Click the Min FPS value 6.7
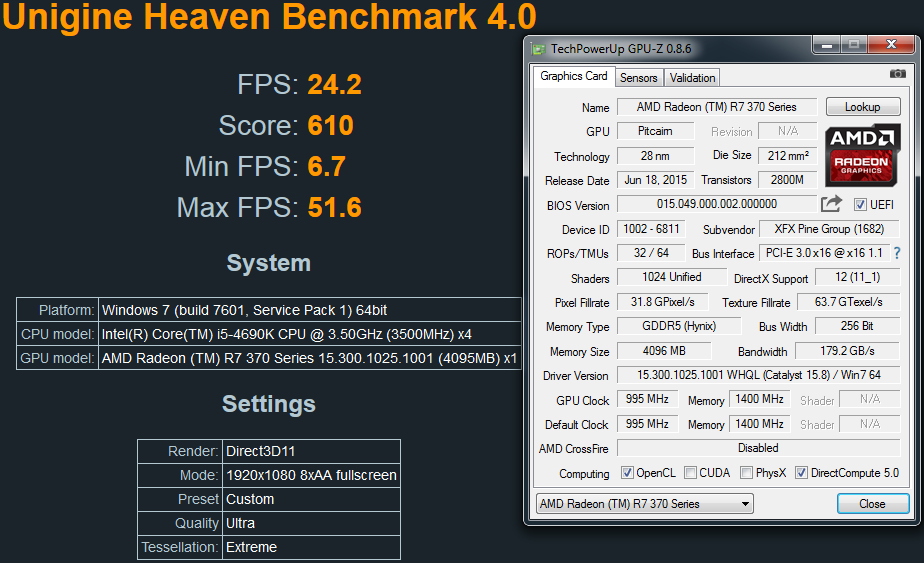 326,166
